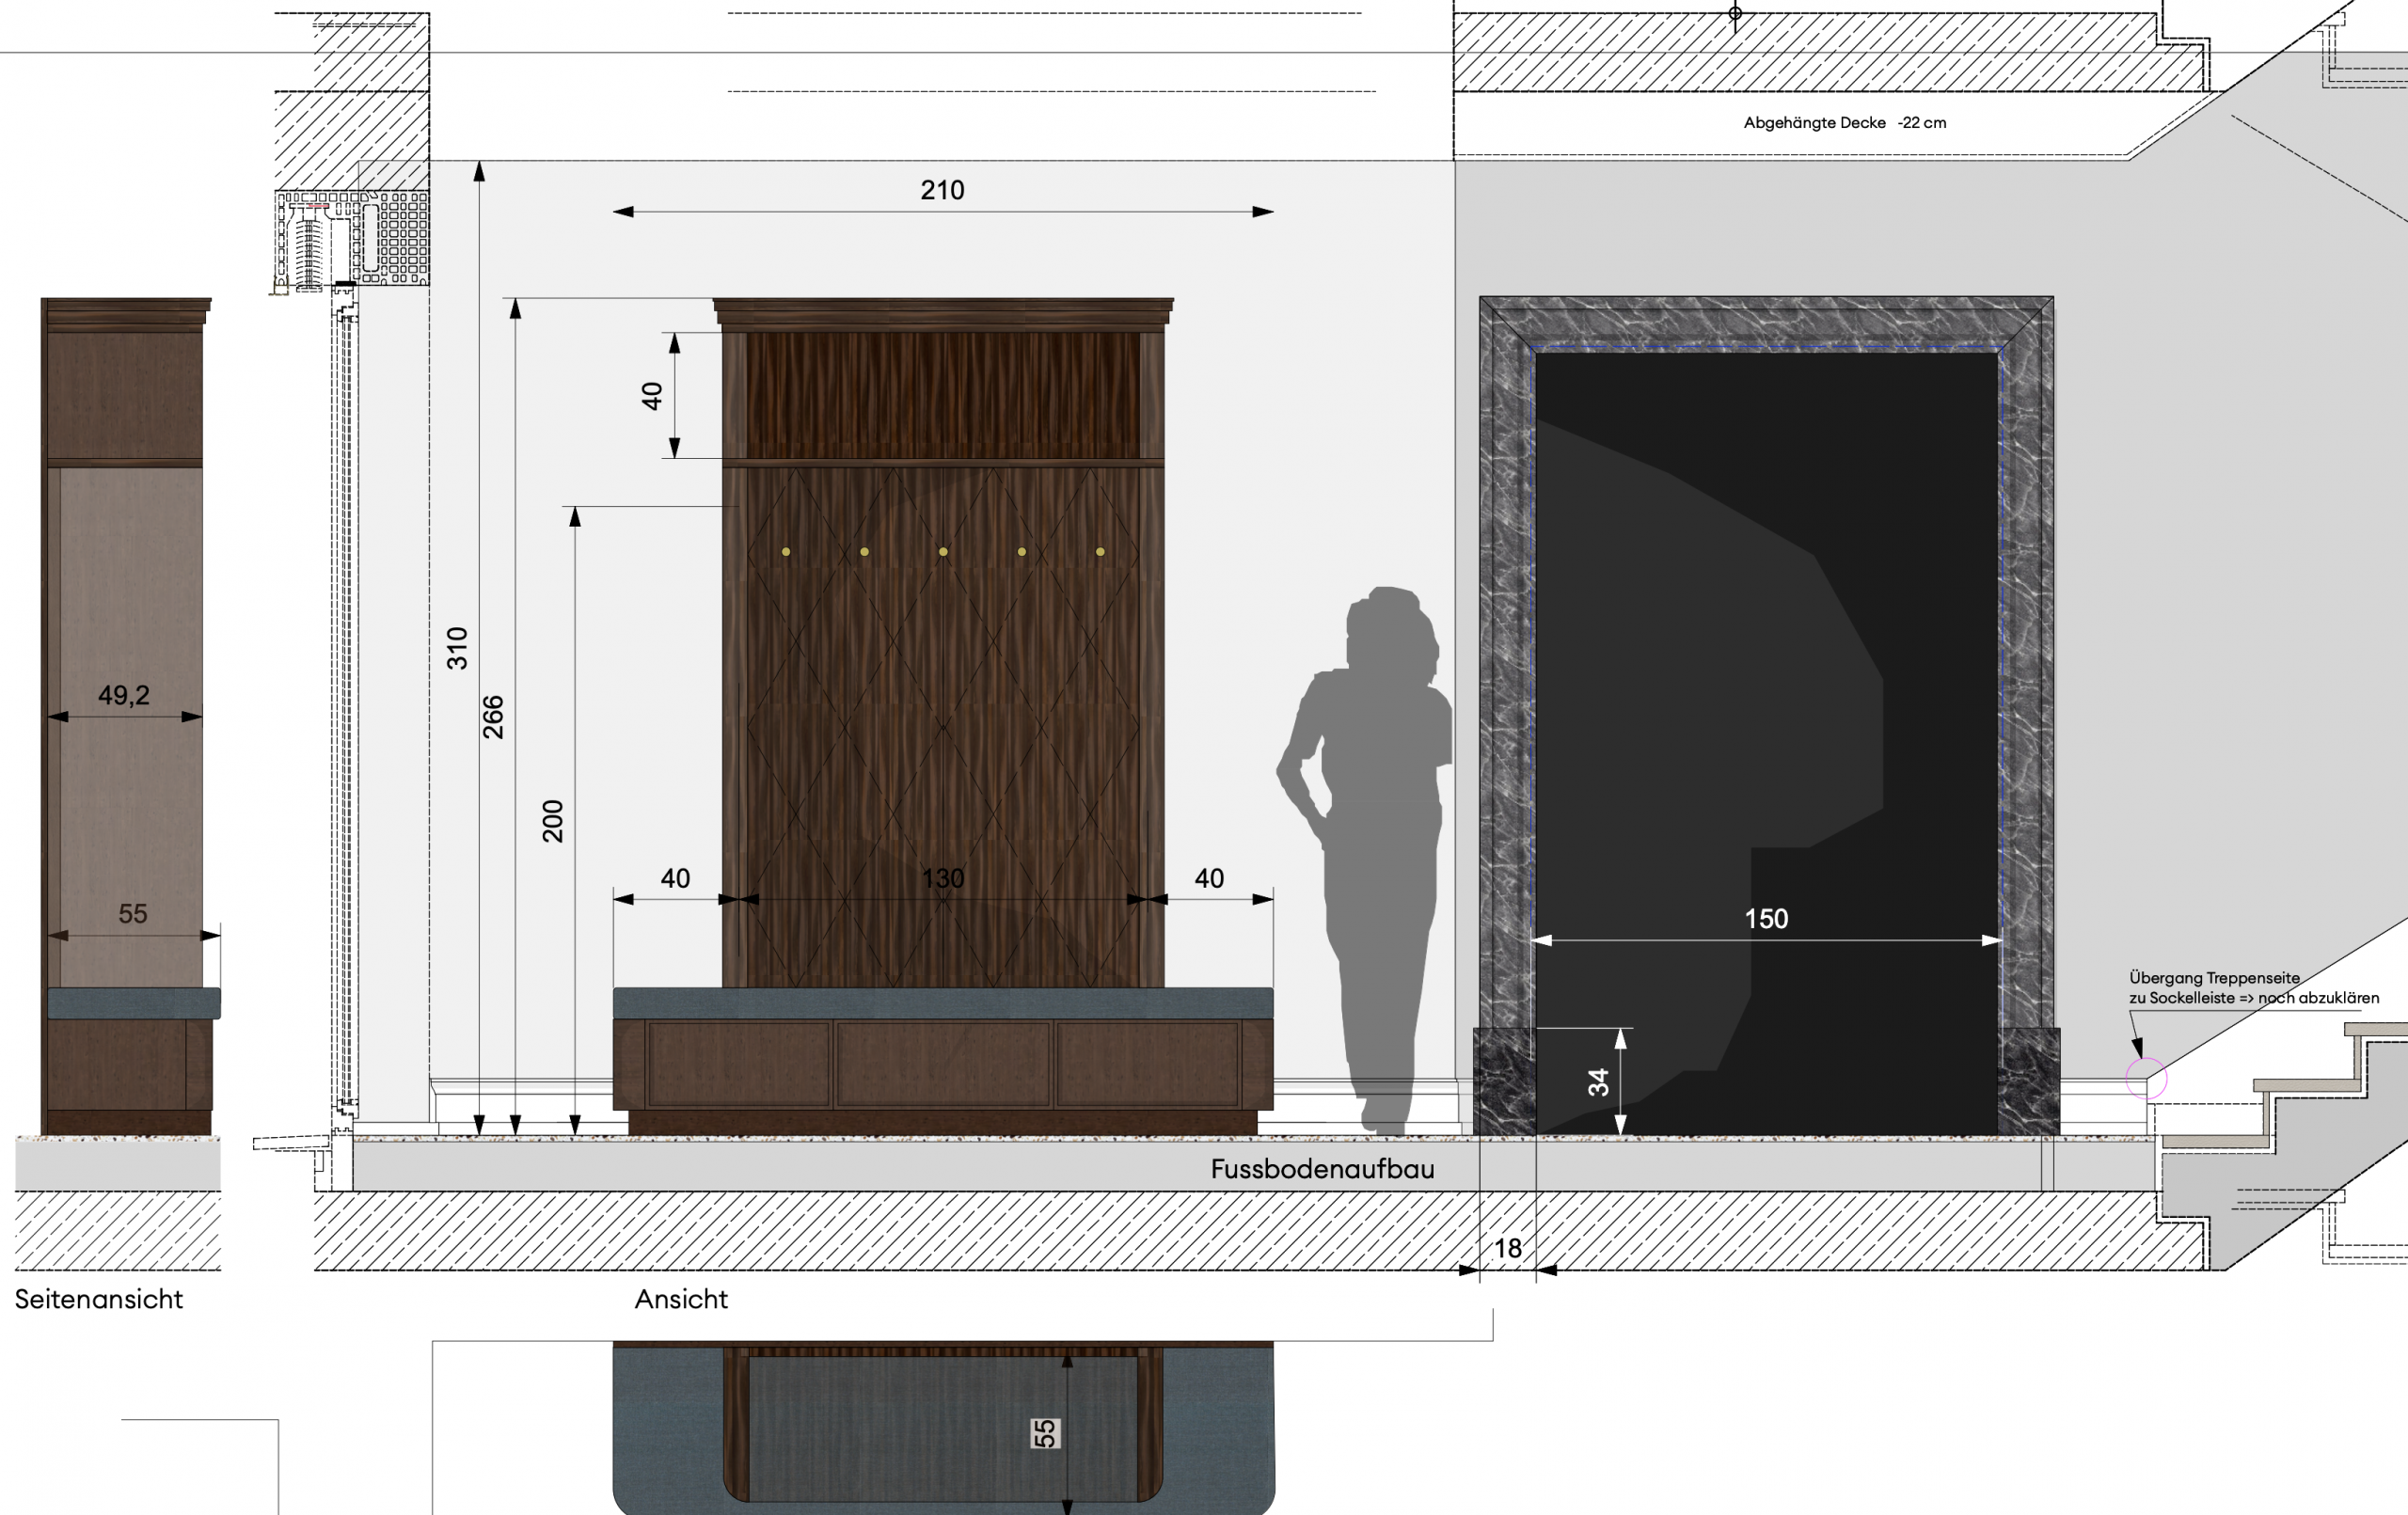Select the blue-grey bench seat cushion
The image size is (2408, 1515).
942,1003
